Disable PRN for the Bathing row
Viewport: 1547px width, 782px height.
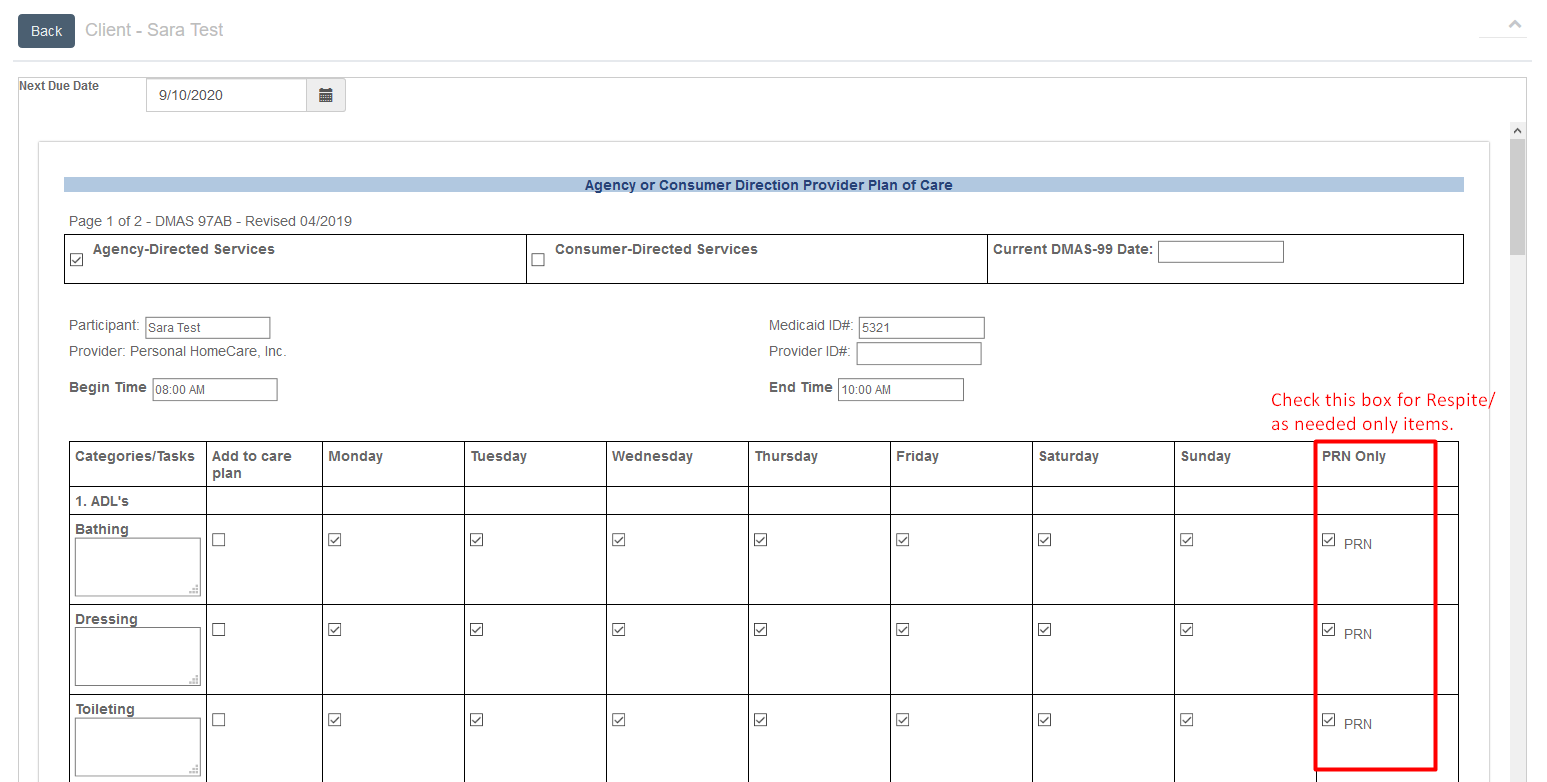coord(1329,539)
